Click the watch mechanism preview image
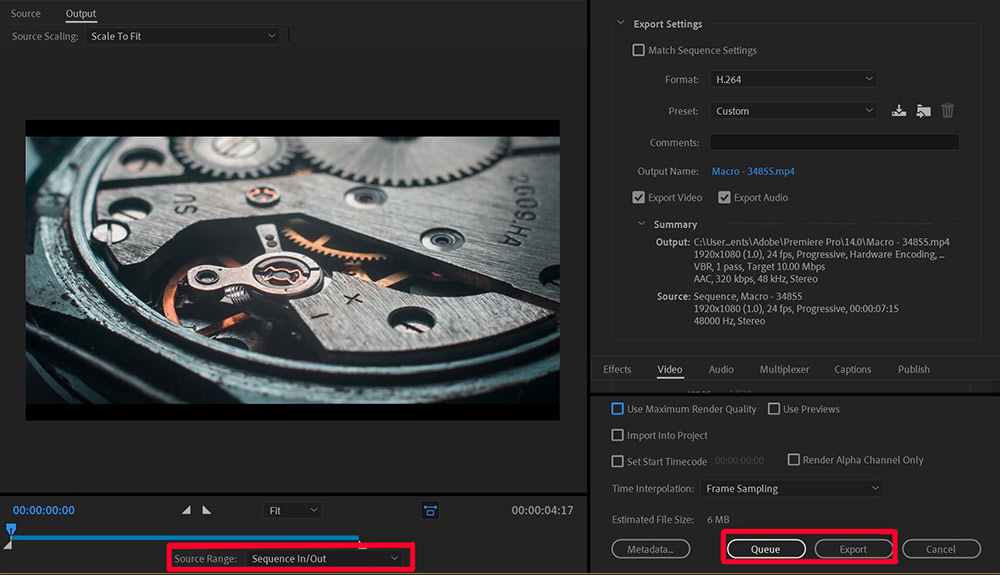Image resolution: width=1000 pixels, height=575 pixels. [x=293, y=270]
